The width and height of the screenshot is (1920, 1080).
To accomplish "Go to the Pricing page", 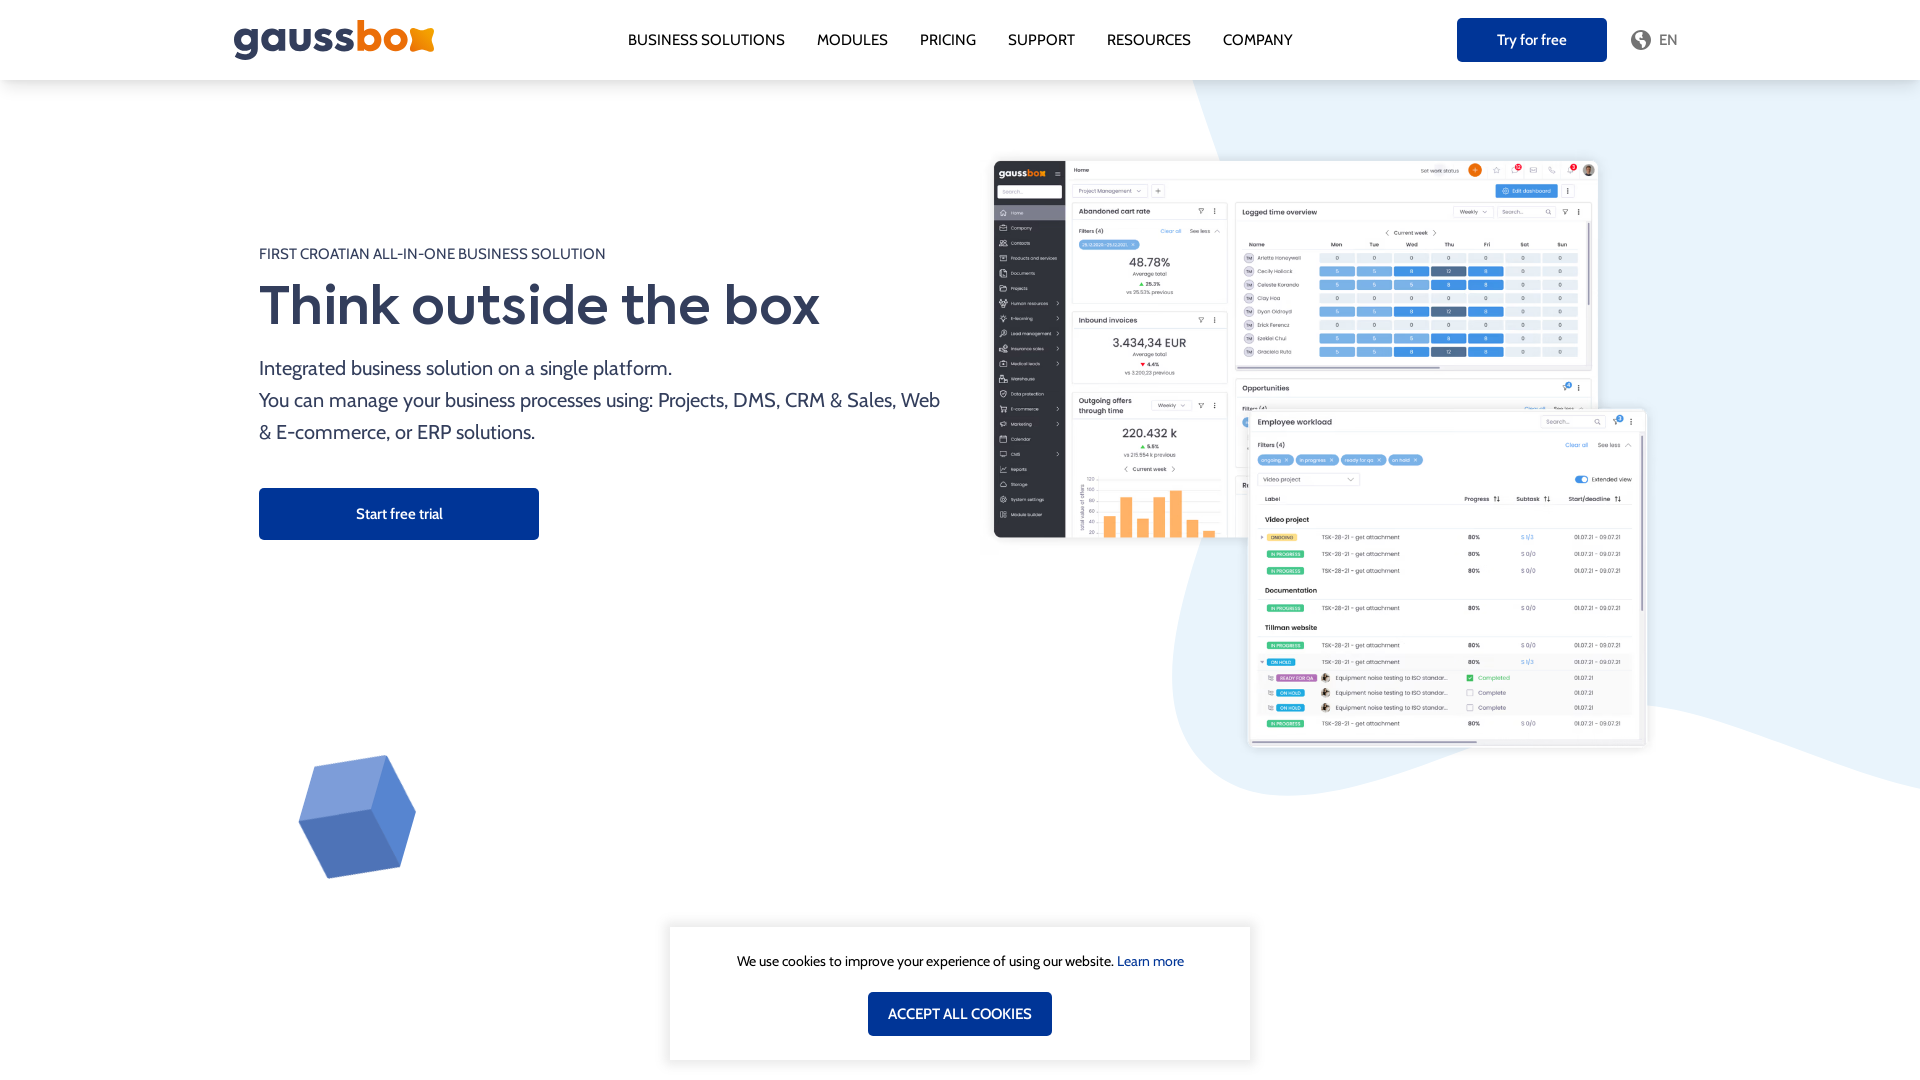I will point(948,40).
